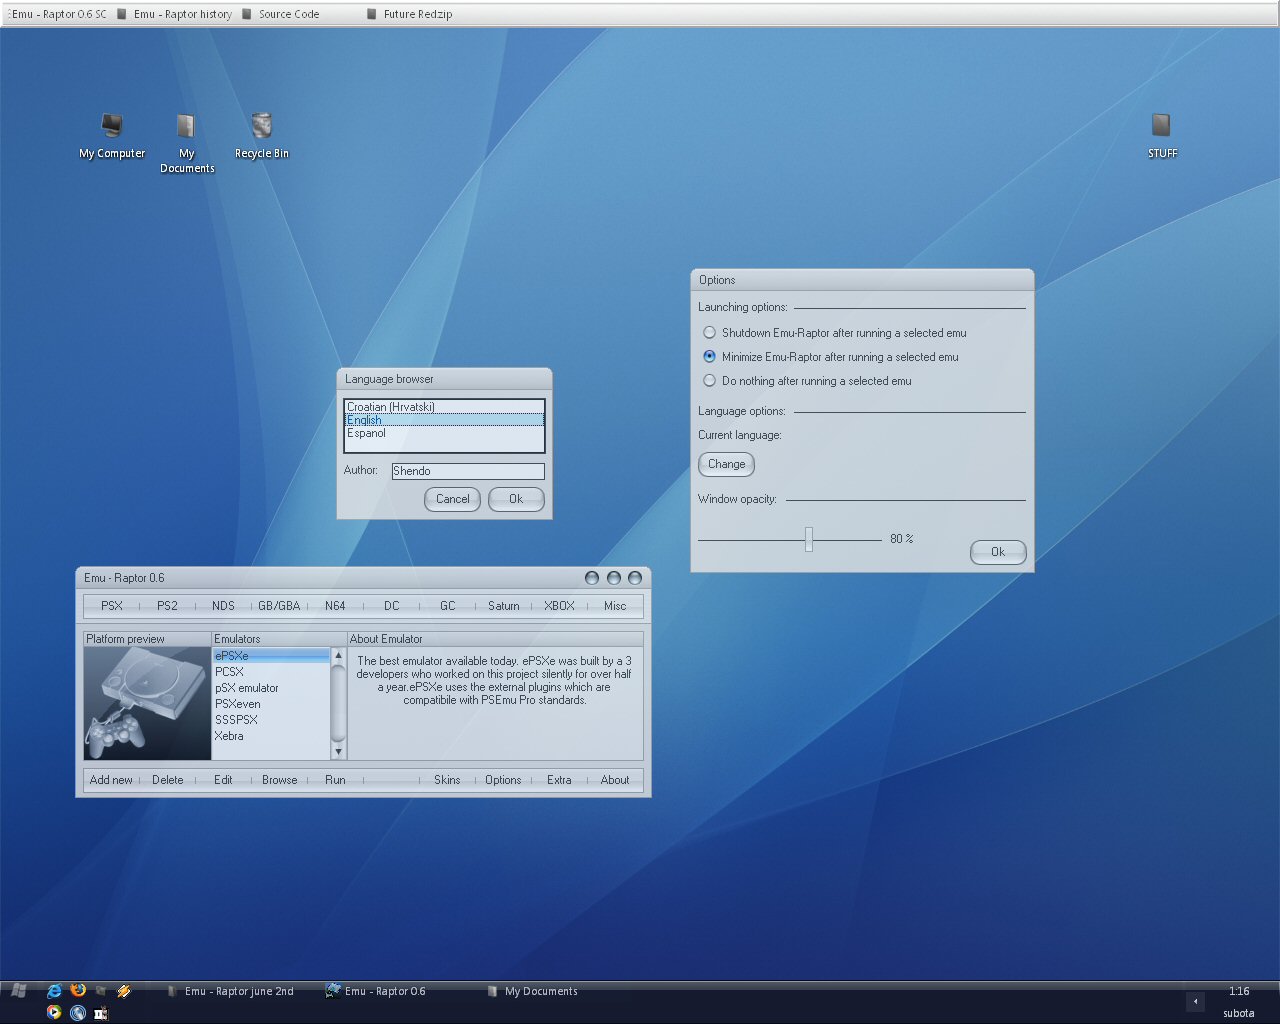Launch Firefox from quick launch
Image resolution: width=1280 pixels, height=1024 pixels.
tap(78, 990)
